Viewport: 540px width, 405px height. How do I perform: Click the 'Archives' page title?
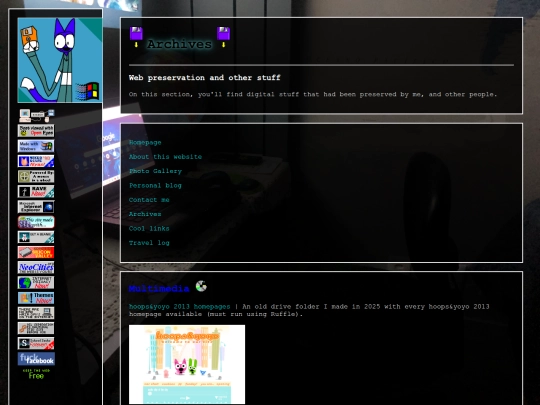pos(179,44)
